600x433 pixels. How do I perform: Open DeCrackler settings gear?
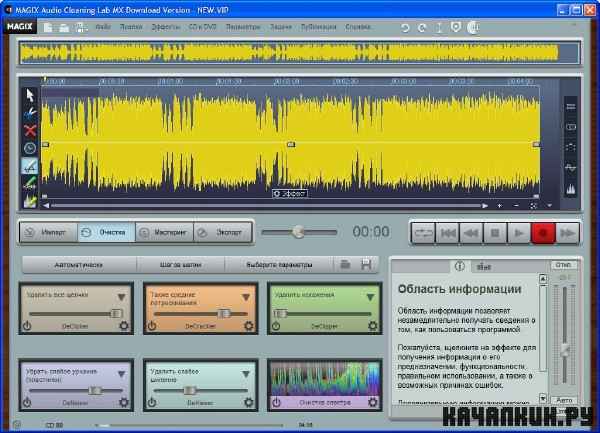[x=248, y=326]
